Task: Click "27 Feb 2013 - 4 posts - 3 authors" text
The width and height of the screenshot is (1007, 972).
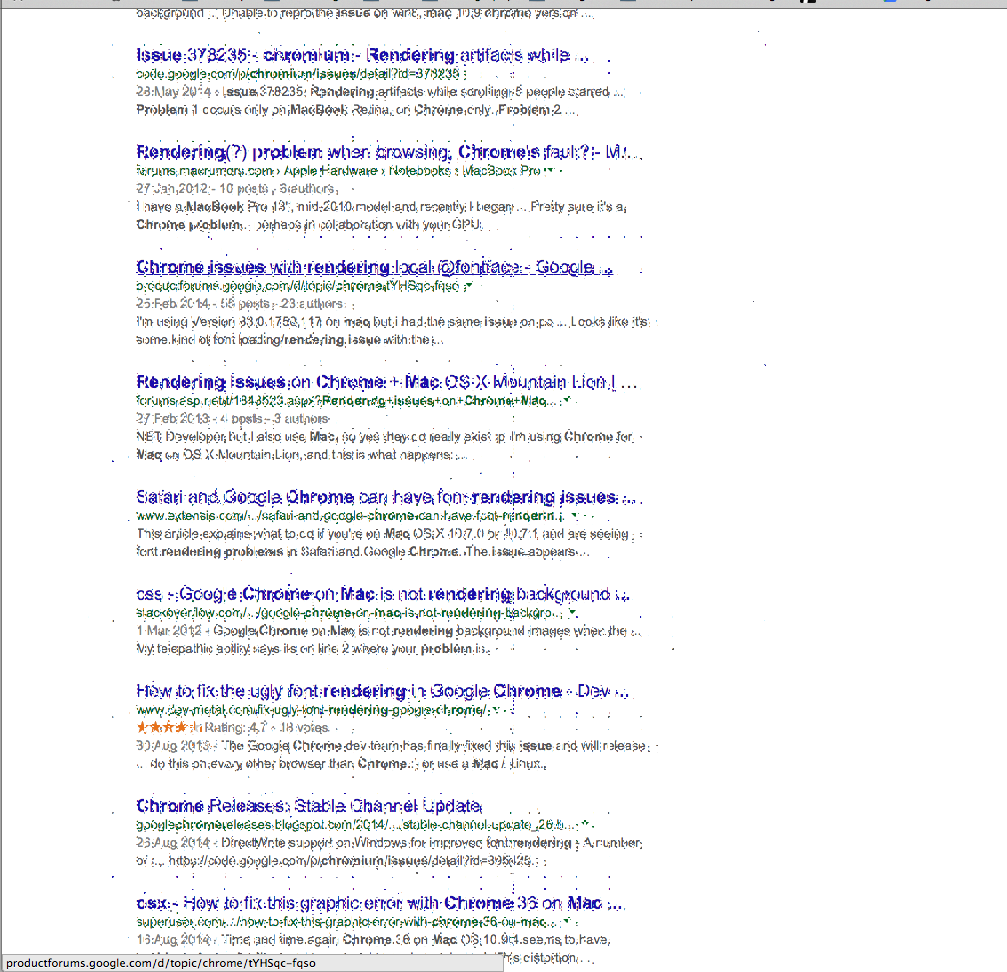Action: point(232,419)
